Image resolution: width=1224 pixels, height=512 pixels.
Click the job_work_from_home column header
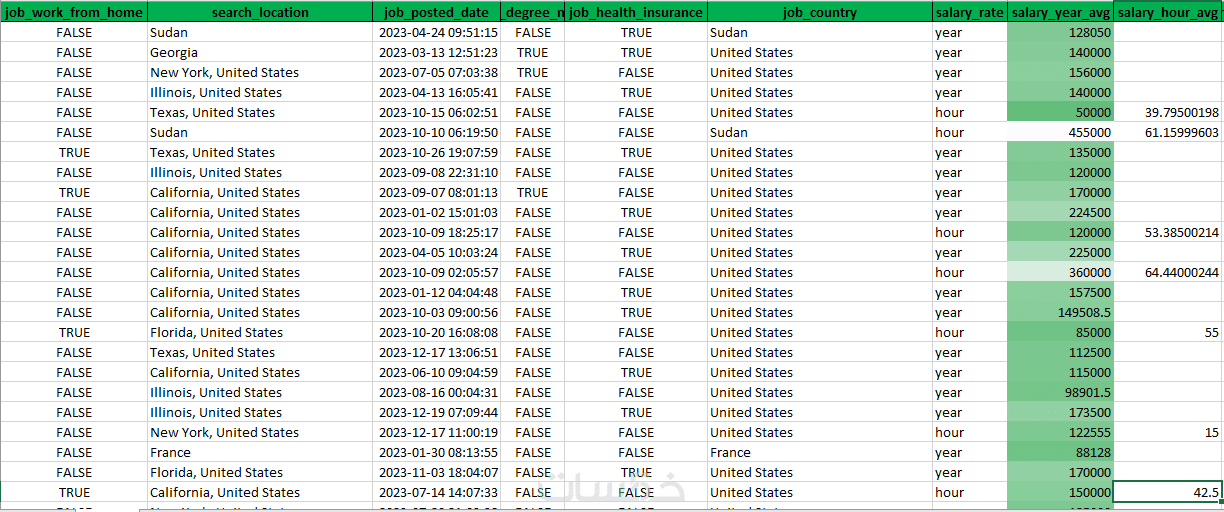pyautogui.click(x=74, y=13)
